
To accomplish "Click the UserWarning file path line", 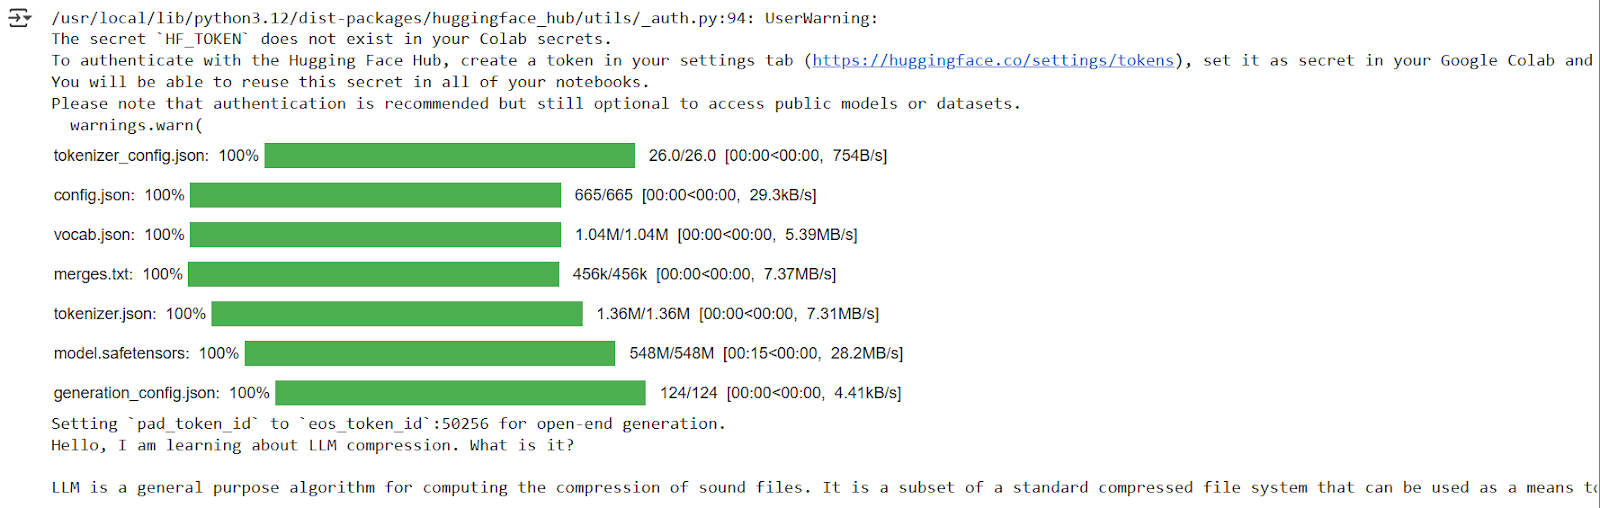I will 464,18.
